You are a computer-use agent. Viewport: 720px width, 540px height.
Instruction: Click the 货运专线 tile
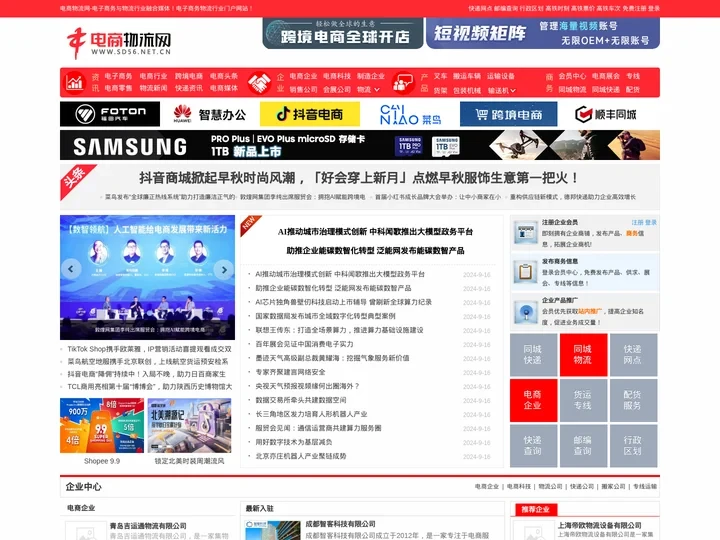tap(583, 400)
